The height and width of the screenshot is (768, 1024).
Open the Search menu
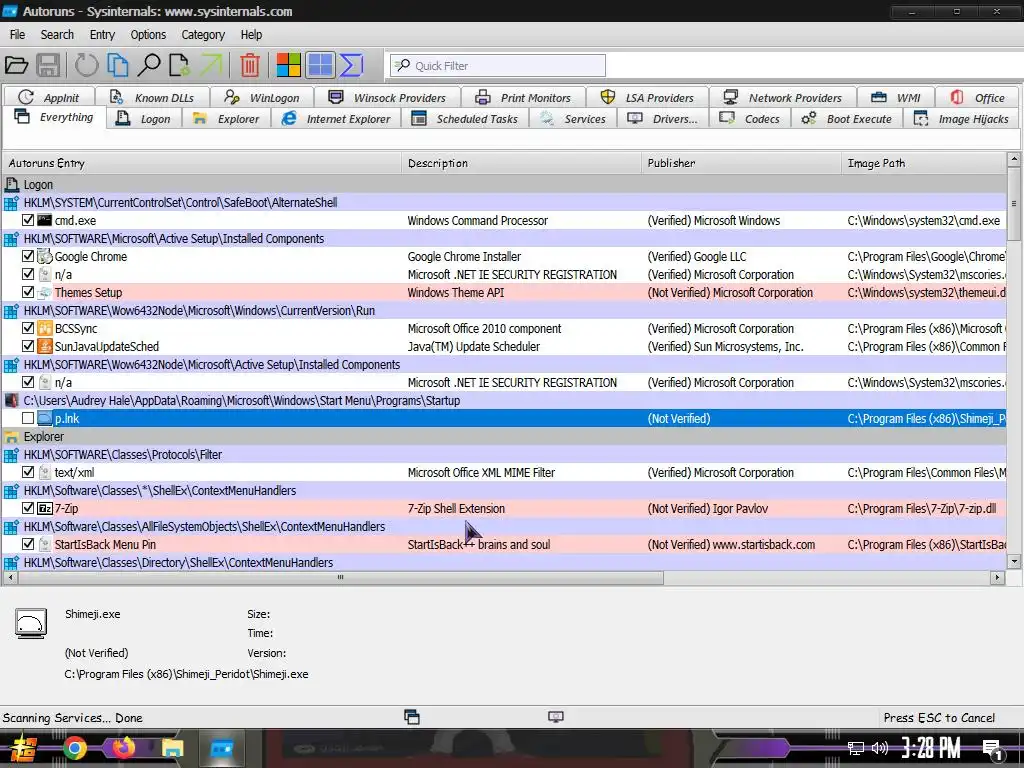(x=57, y=35)
